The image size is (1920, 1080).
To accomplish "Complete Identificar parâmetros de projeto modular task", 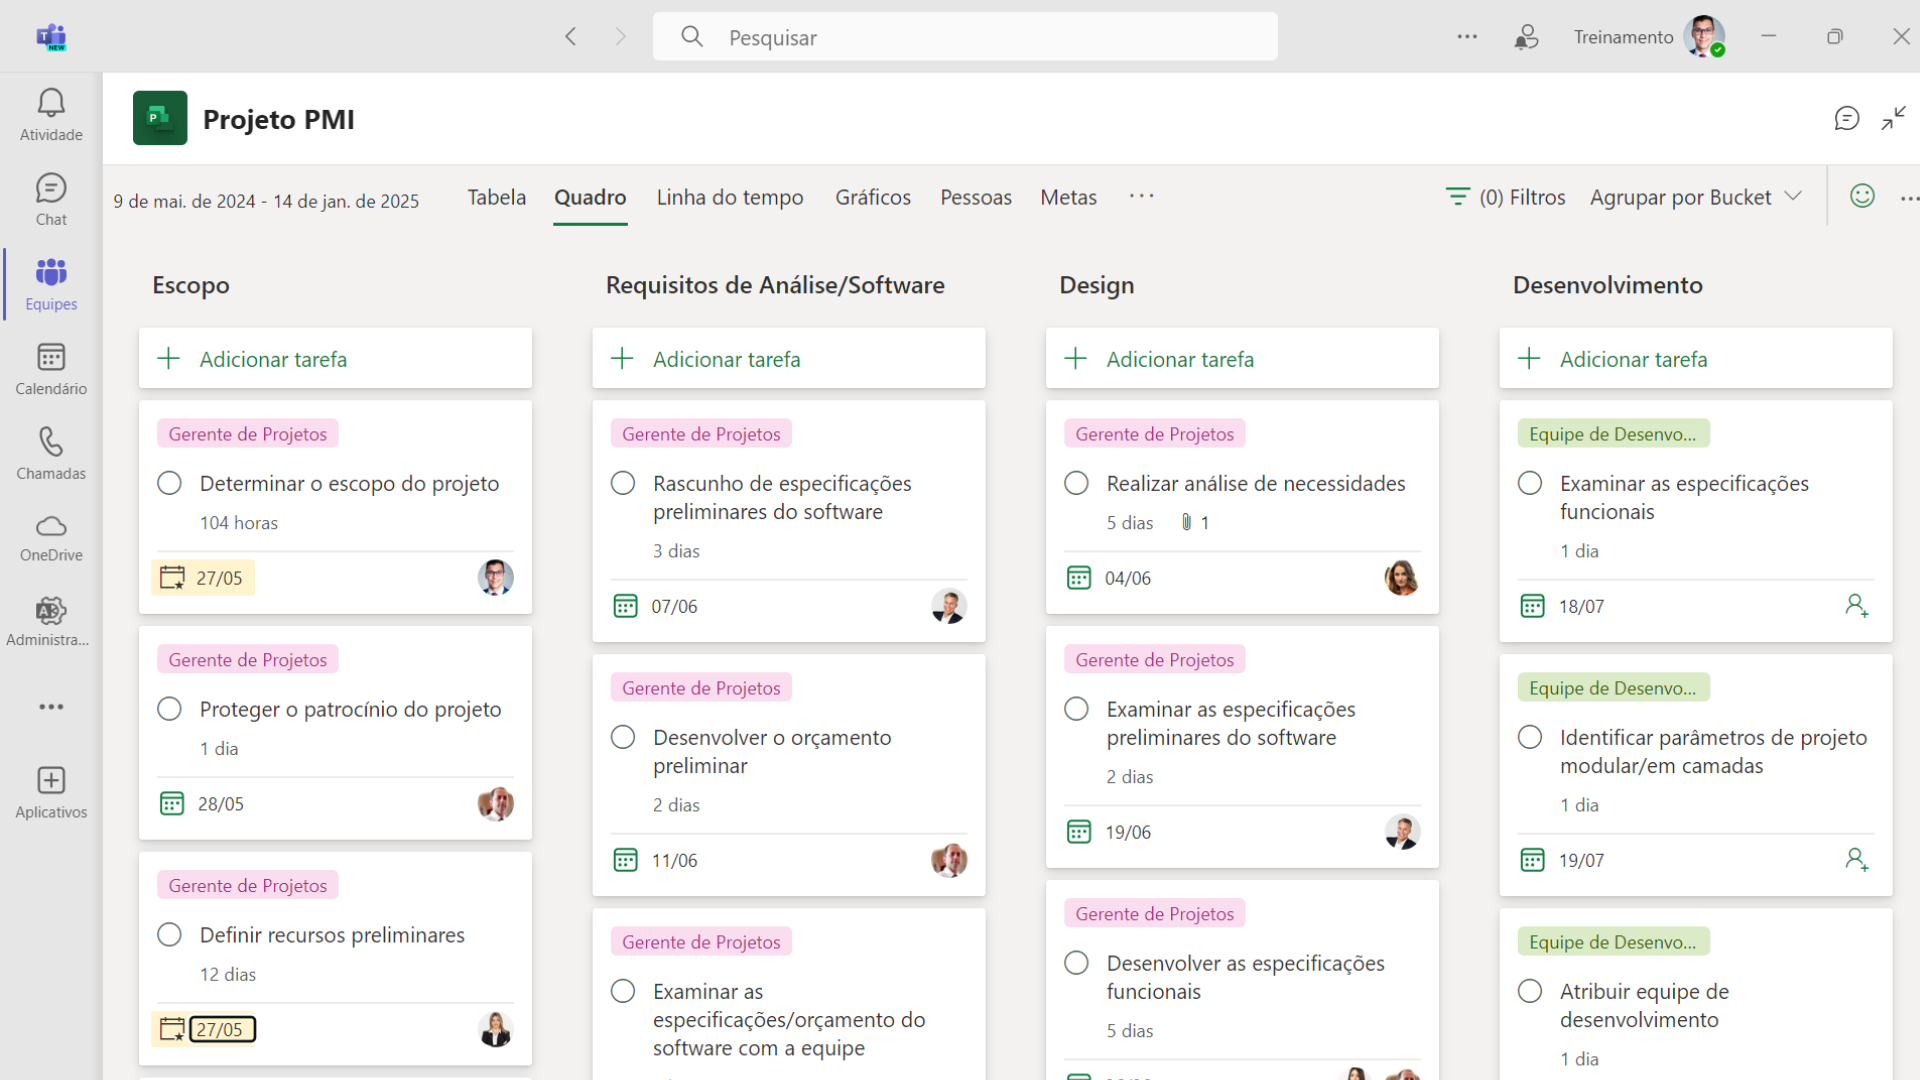I will (x=1530, y=738).
